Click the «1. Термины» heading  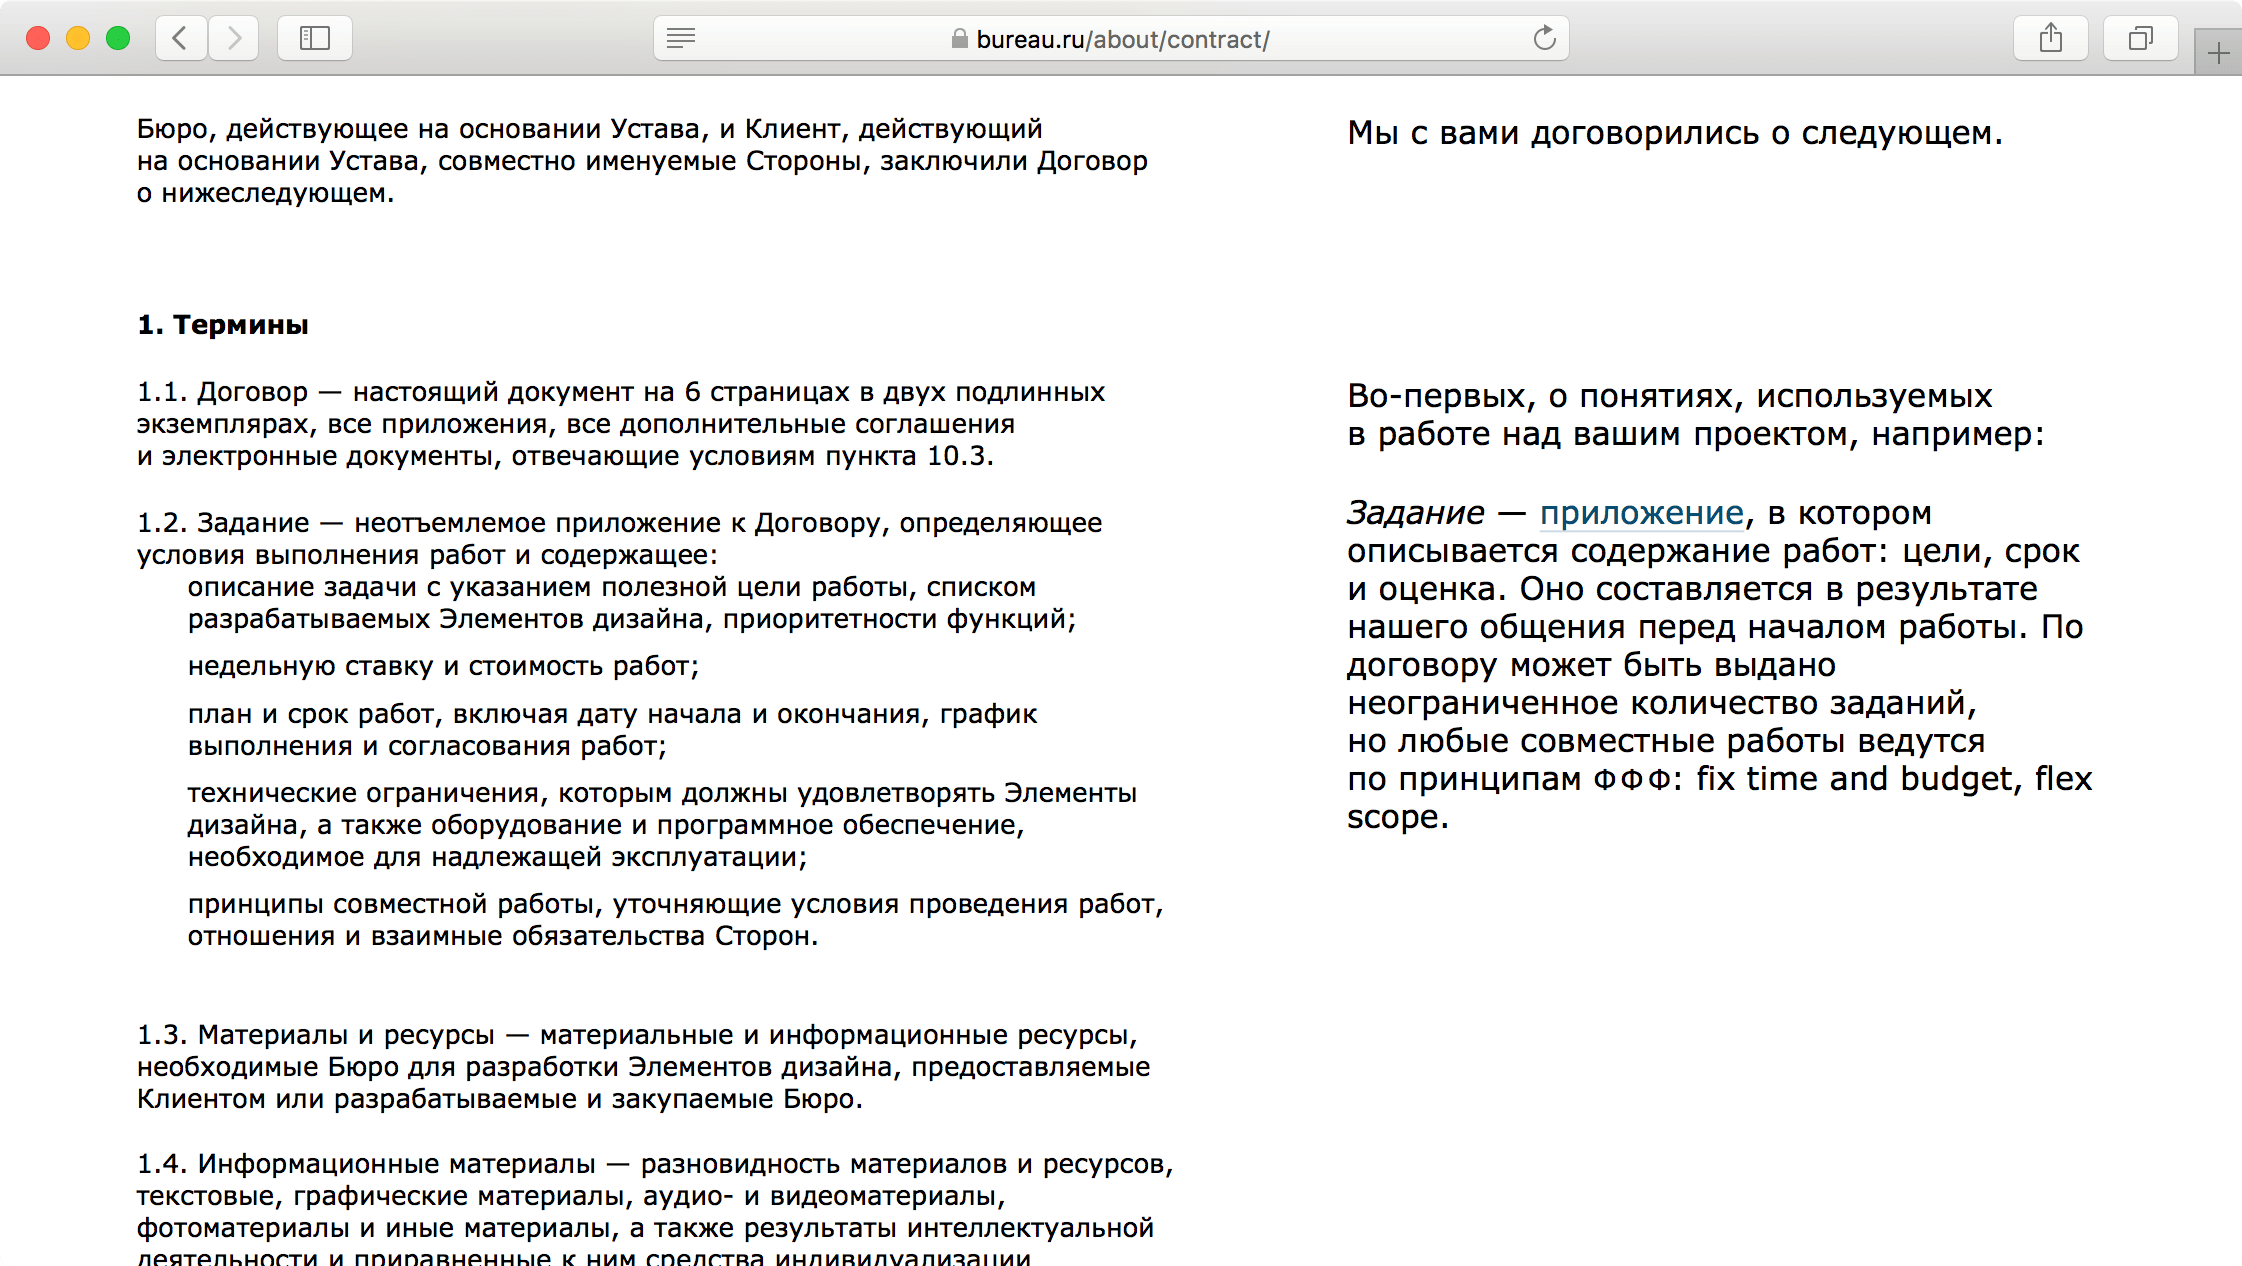click(223, 325)
